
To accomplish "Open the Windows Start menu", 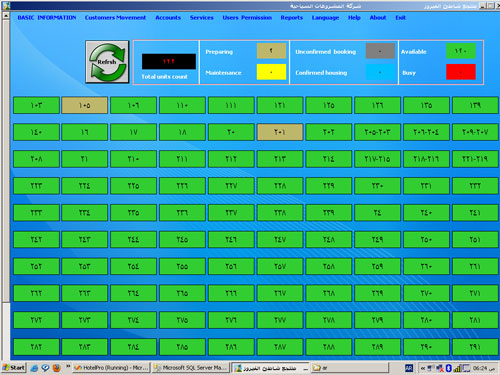I will click(x=14, y=368).
